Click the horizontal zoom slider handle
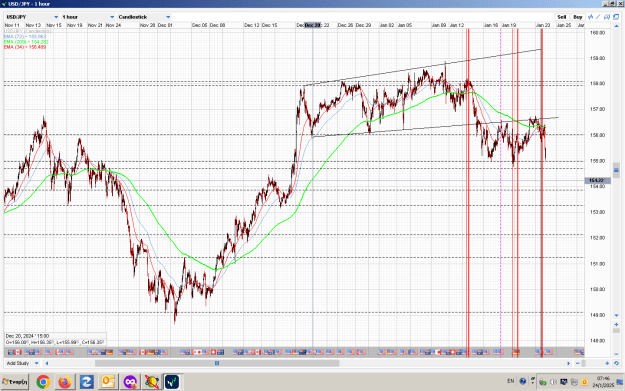The image size is (625, 391). 584,363
